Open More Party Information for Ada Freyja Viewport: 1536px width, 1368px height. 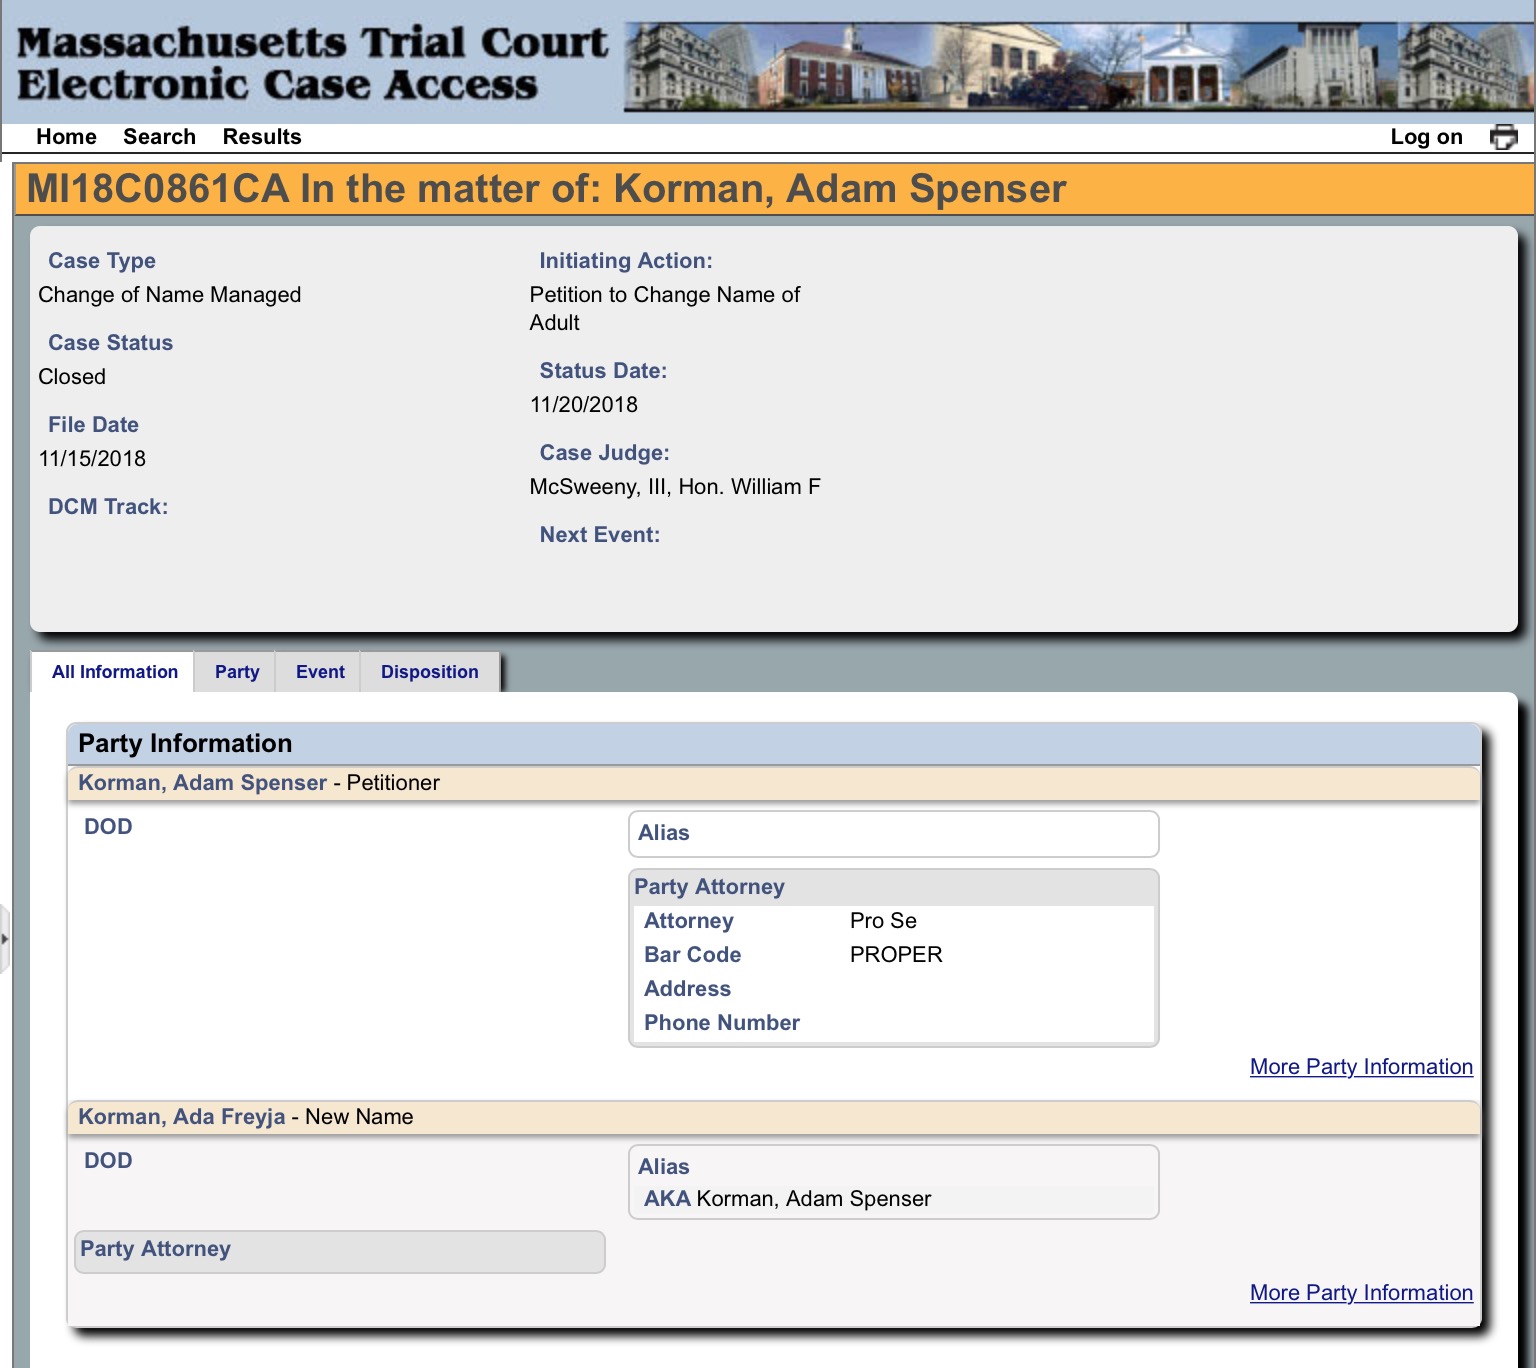point(1361,1293)
